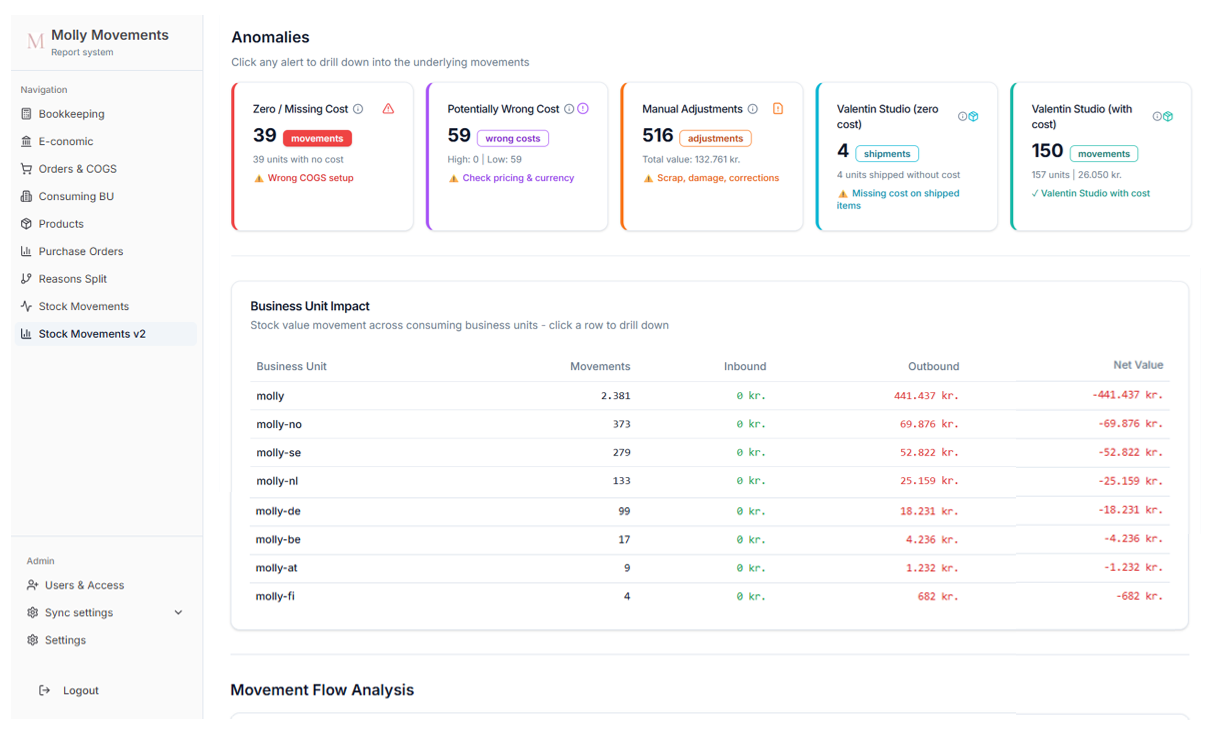
Task: Click info icon beside Manual Adjustments title
Action: click(752, 110)
